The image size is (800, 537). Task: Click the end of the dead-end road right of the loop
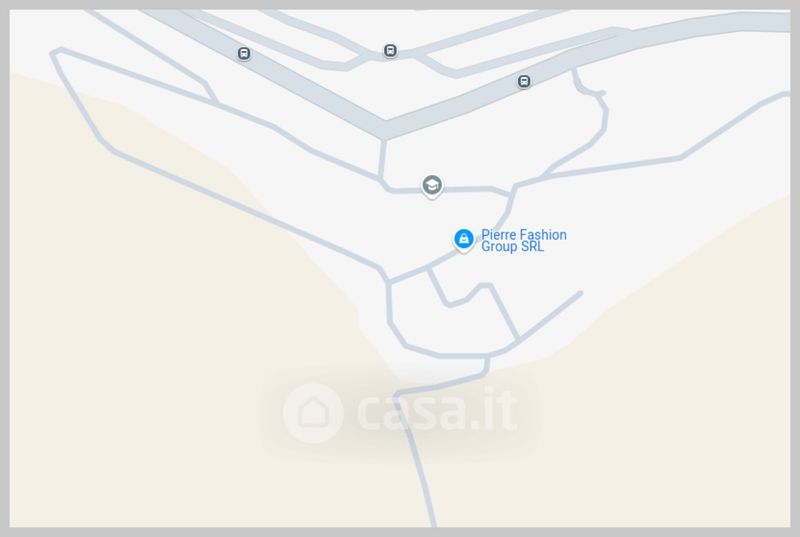580,293
